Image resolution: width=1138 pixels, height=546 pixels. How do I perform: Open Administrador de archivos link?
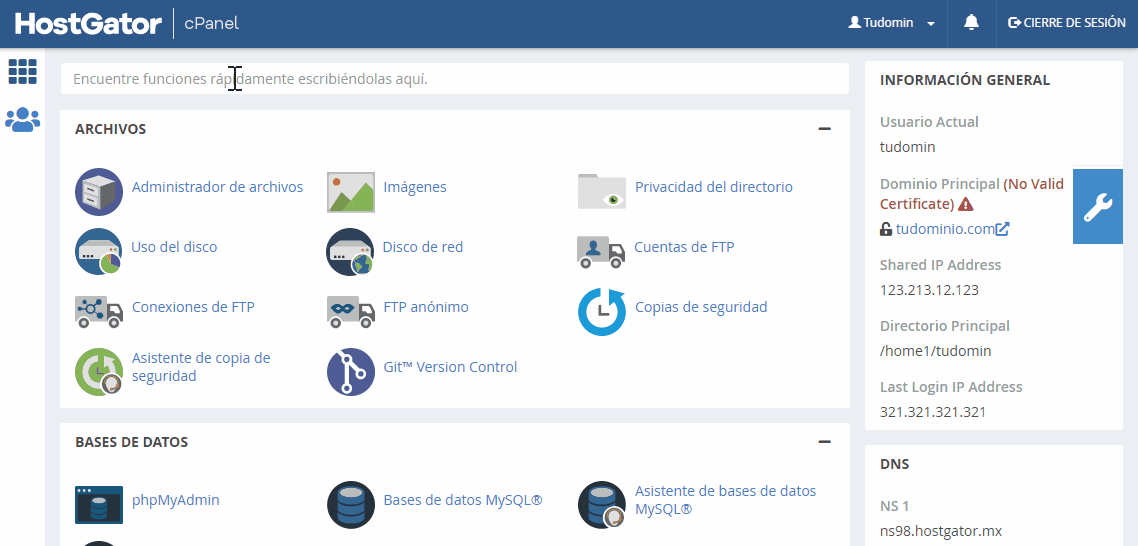(217, 187)
